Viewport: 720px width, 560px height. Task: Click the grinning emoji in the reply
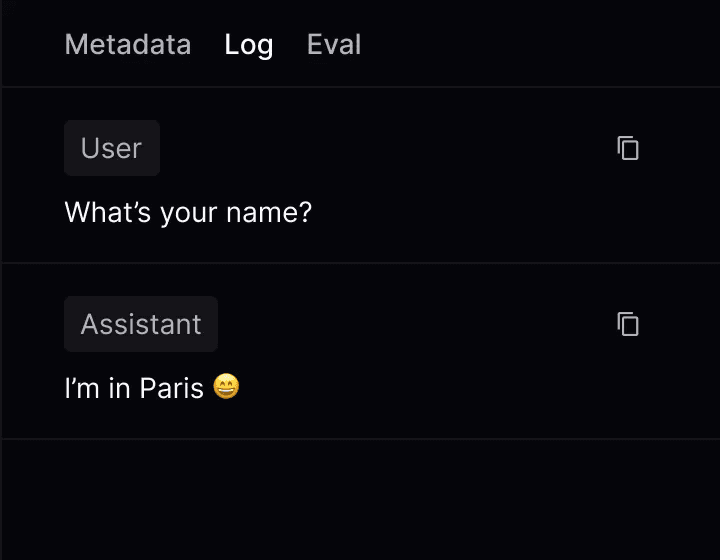click(227, 388)
